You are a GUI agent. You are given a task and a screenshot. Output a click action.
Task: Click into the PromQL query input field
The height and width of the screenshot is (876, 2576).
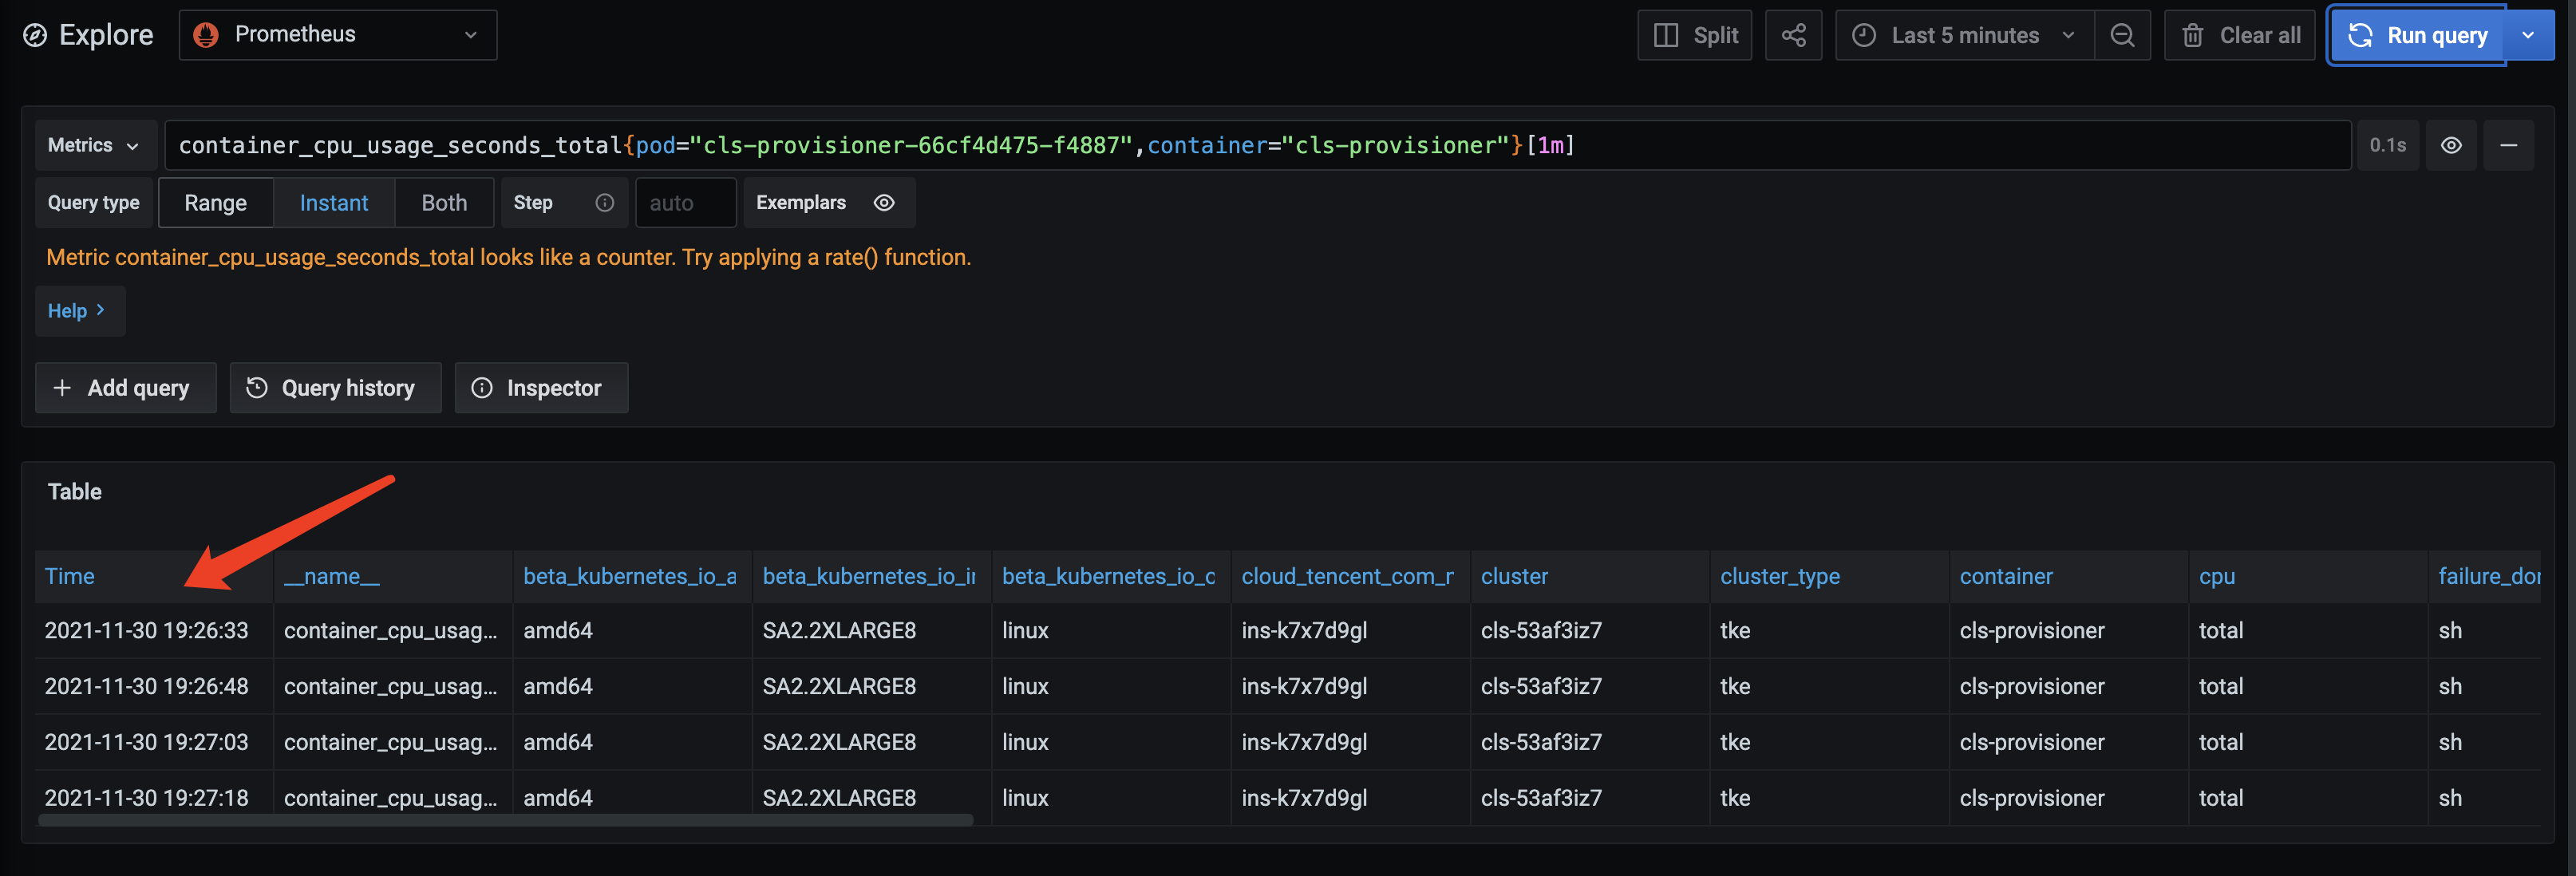click(1257, 145)
